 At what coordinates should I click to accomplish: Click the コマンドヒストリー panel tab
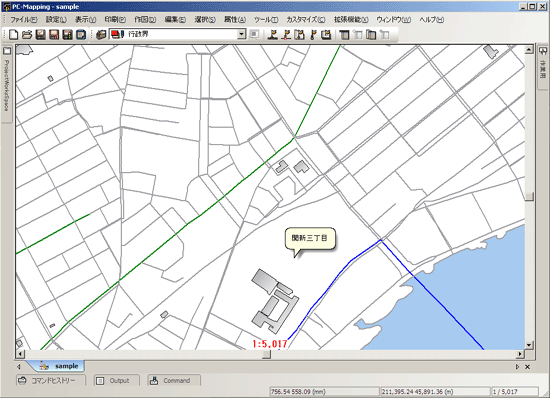click(51, 380)
